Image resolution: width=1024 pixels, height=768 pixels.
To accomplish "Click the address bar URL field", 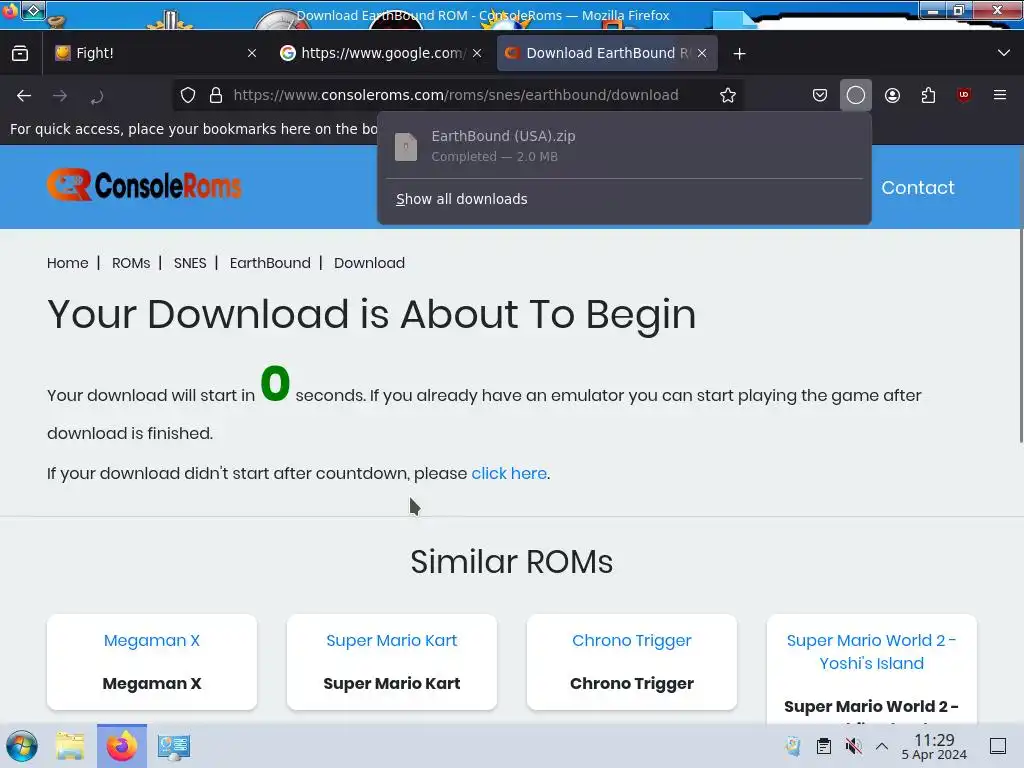I will click(456, 95).
